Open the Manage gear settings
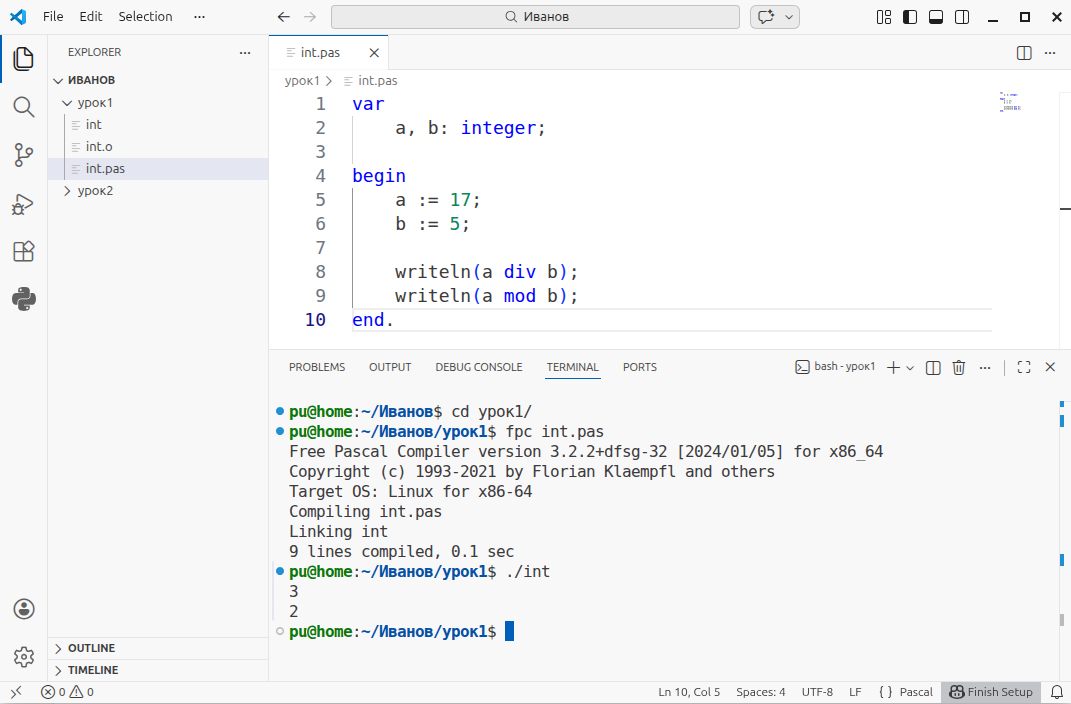1071x704 pixels. [x=24, y=657]
